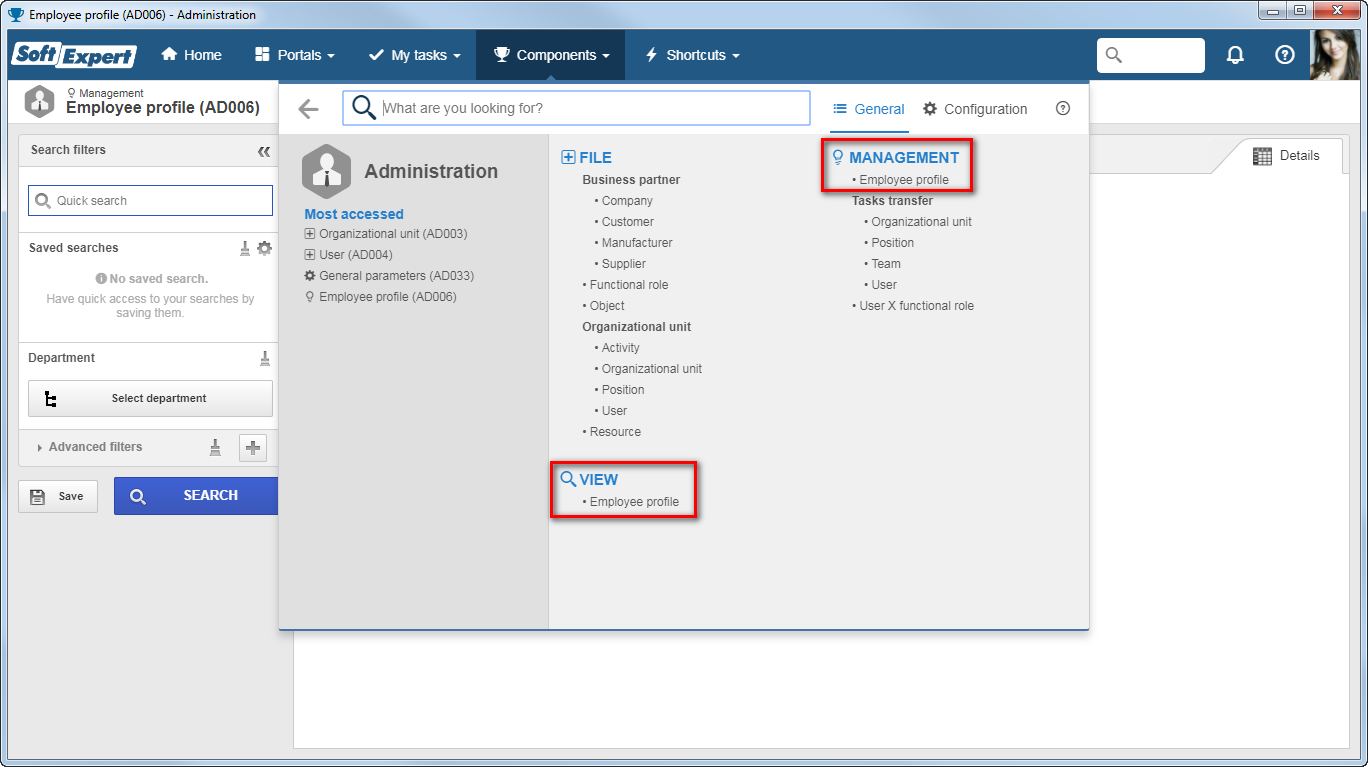Click the blue SEARCH button

196,496
